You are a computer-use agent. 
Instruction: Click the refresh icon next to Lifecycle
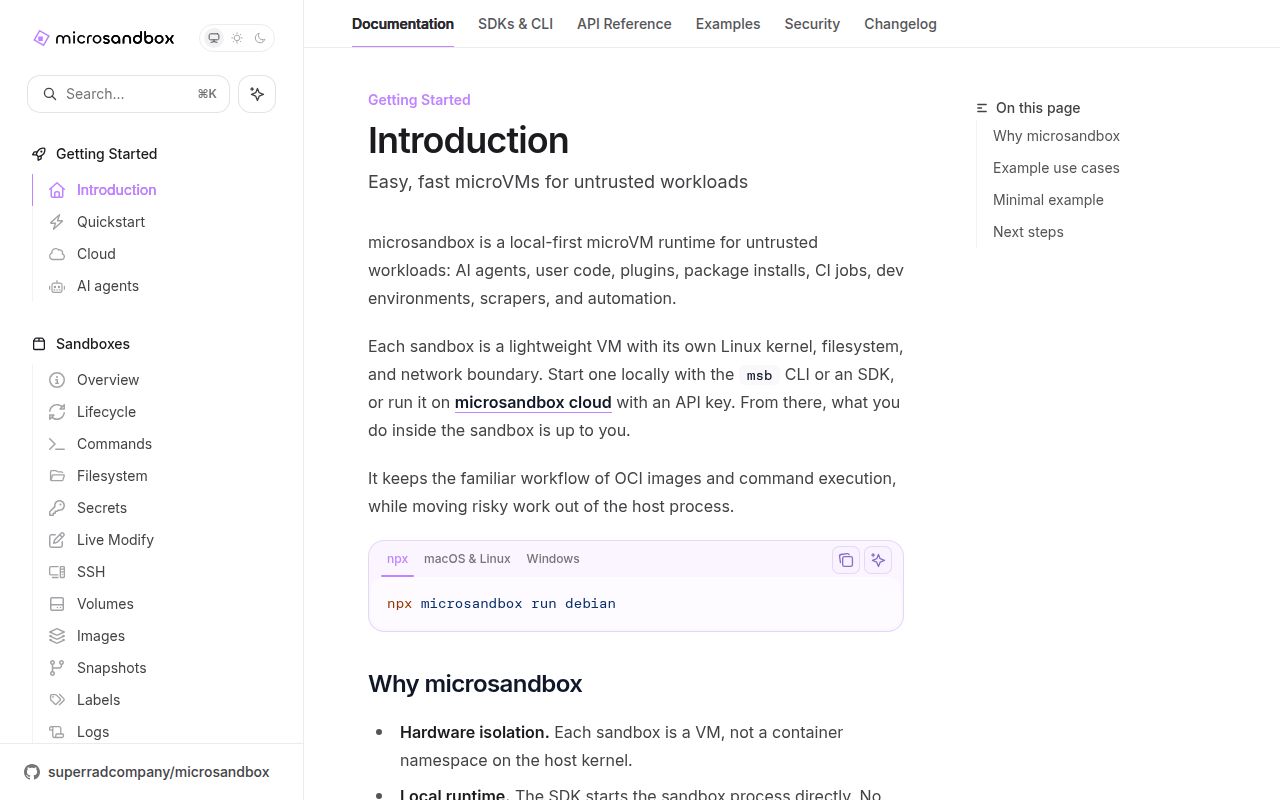pos(57,412)
